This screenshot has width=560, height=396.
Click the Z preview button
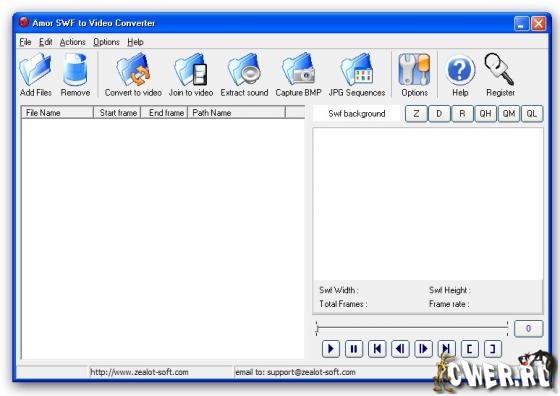416,114
